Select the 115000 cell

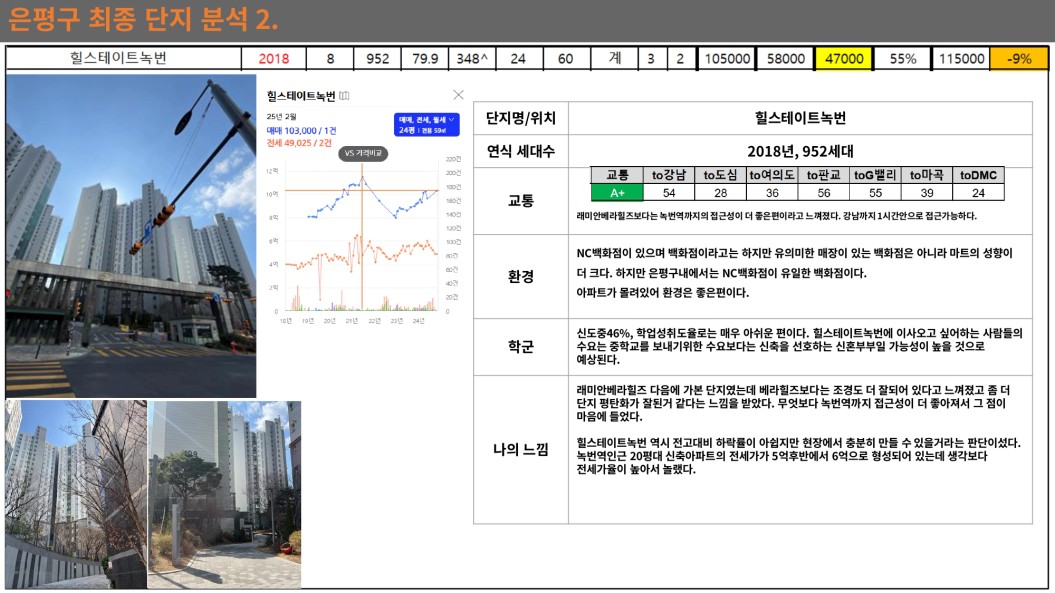[x=961, y=59]
